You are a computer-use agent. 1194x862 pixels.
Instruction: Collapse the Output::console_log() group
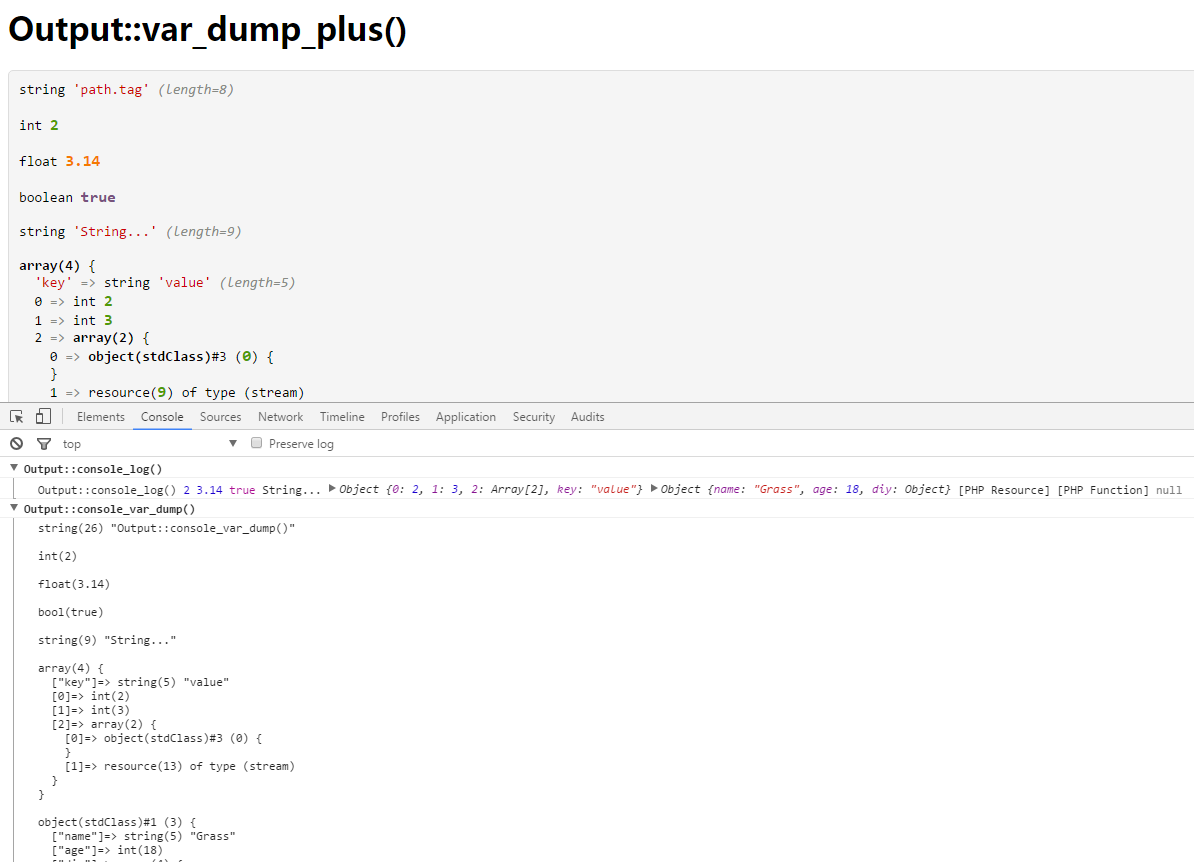(x=14, y=468)
